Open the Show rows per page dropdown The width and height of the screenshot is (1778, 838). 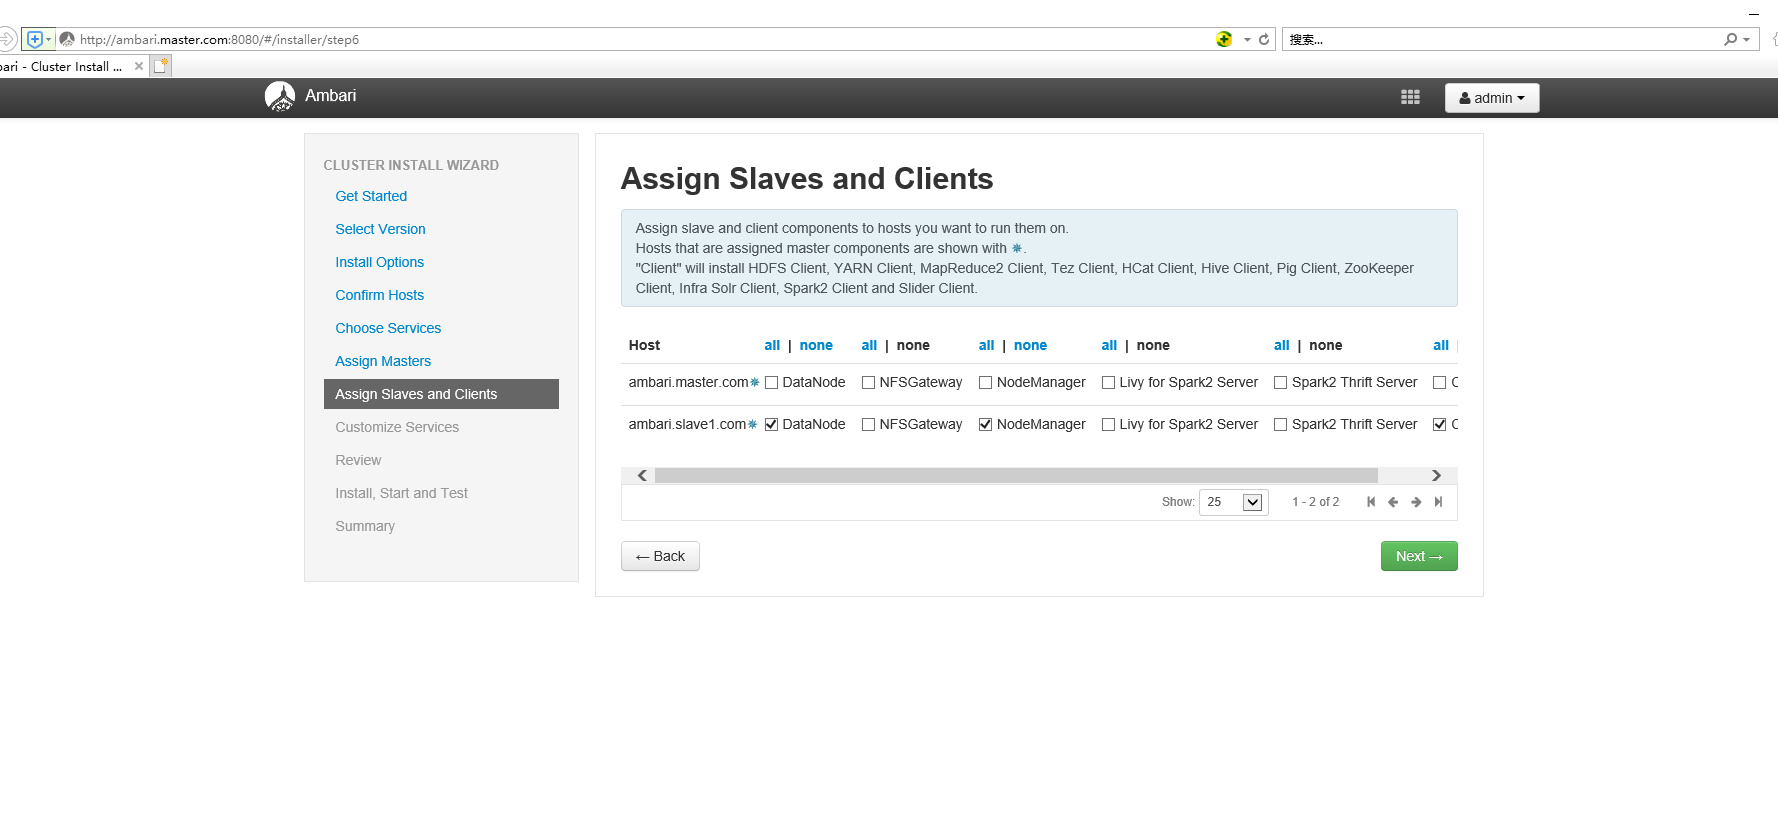click(x=1233, y=502)
